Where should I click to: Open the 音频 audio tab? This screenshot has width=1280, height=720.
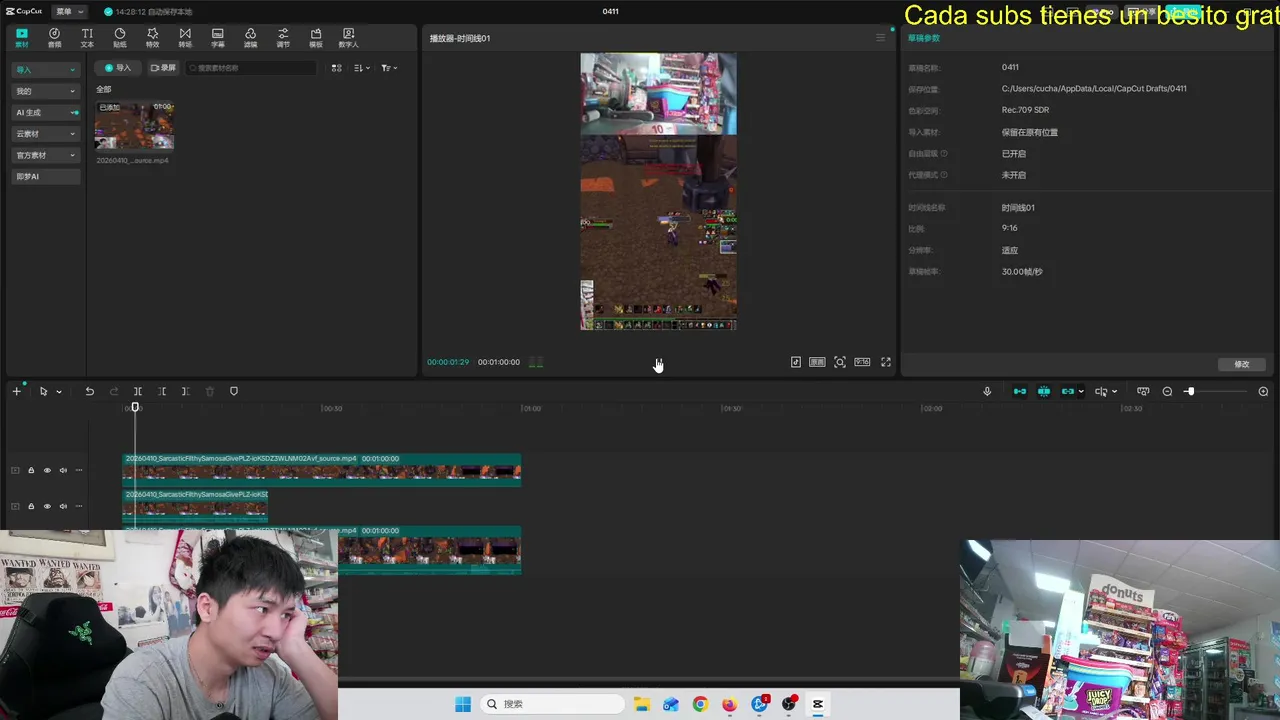point(55,38)
